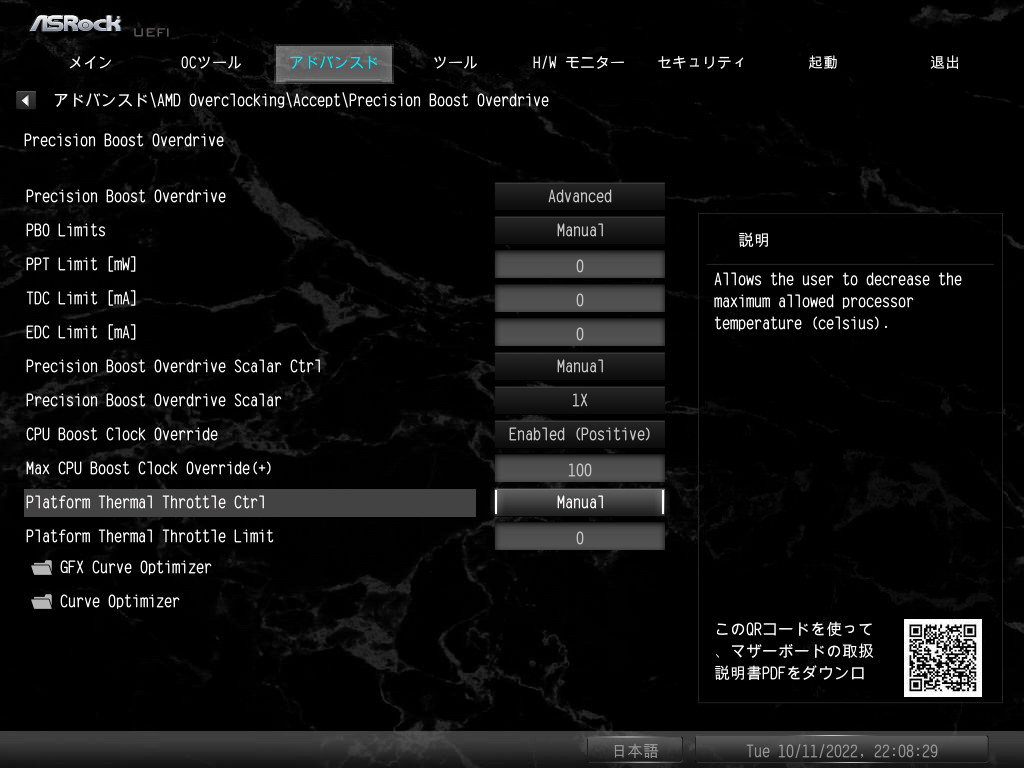Screen dimensions: 1024x768
Task: Click the description text about processor temperature
Action: (x=837, y=301)
